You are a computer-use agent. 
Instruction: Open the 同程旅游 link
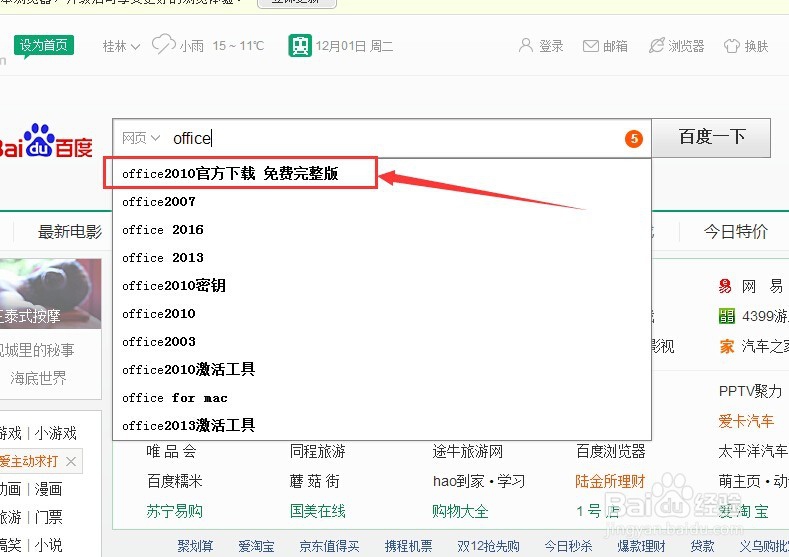318,451
